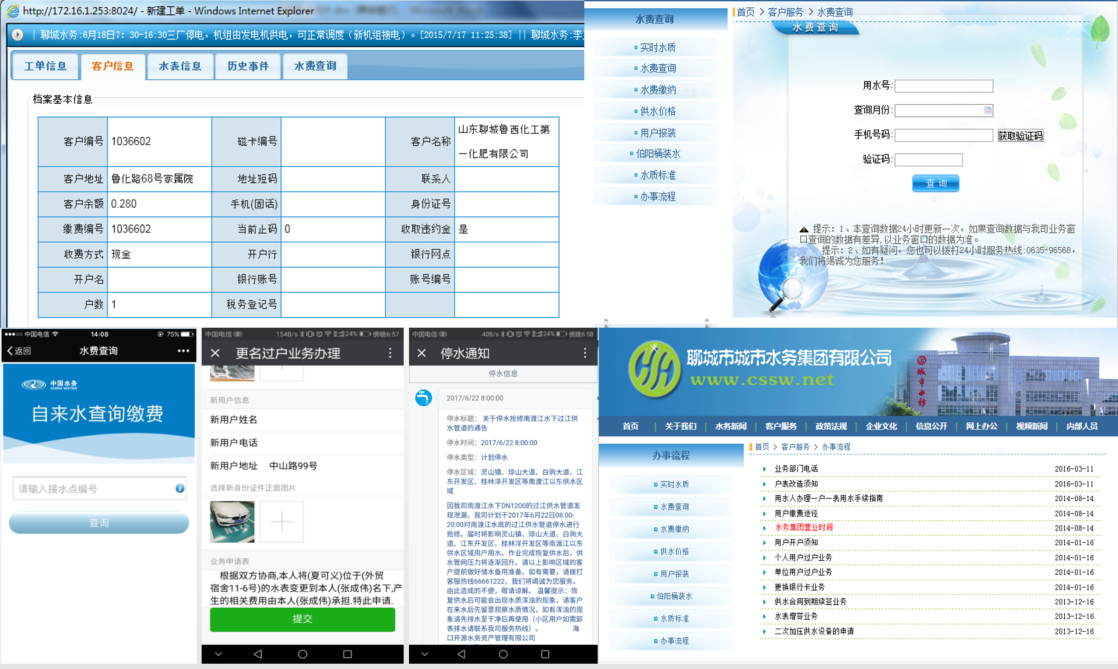Open the 业务部门电话 list item
This screenshot has width=1118, height=669.
pyautogui.click(x=796, y=469)
